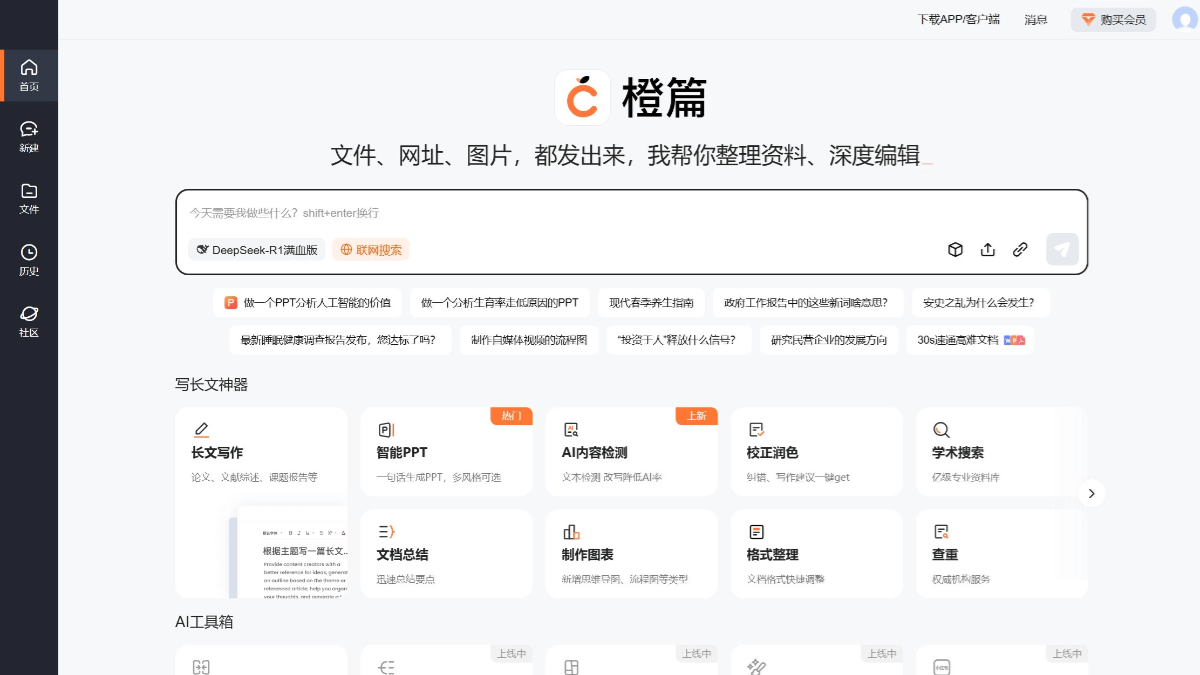This screenshot has height=675, width=1200.
Task: Click the send paper-plane button
Action: click(x=1062, y=249)
